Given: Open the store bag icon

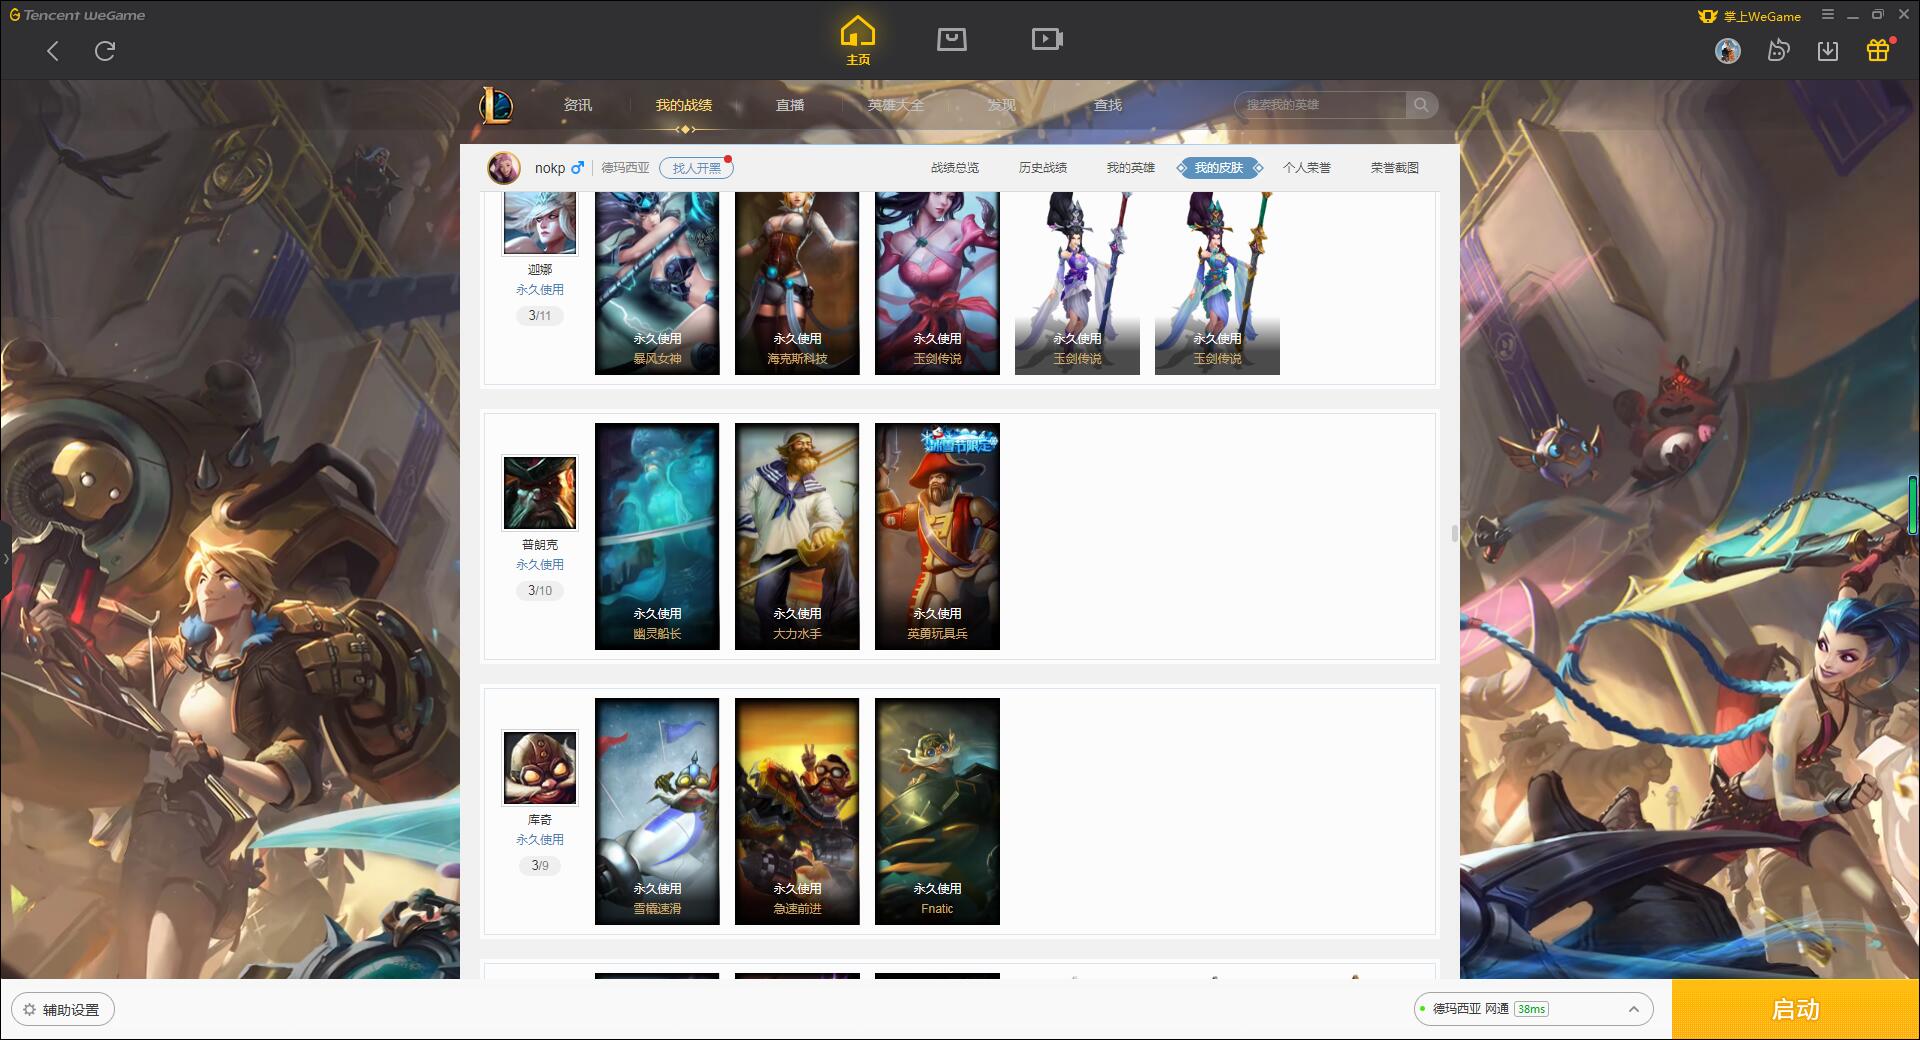Looking at the screenshot, I should click(x=951, y=39).
